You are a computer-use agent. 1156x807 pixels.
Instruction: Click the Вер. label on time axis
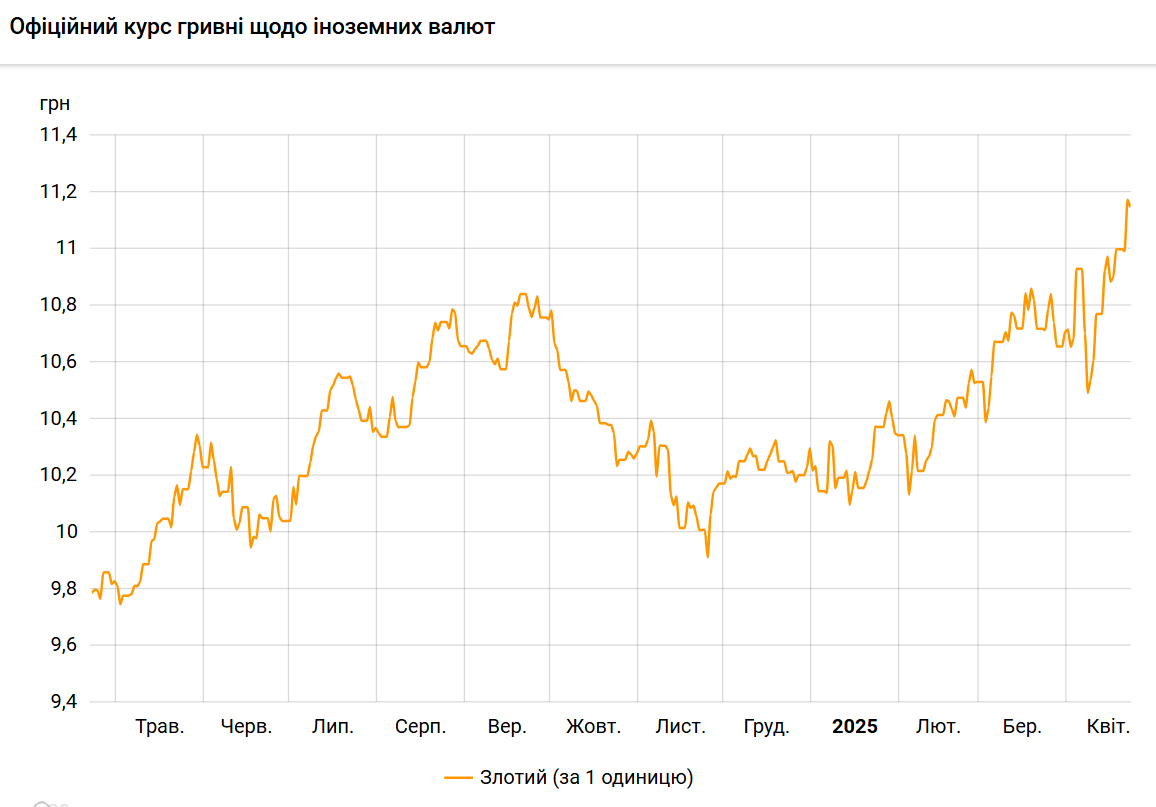[x=507, y=727]
